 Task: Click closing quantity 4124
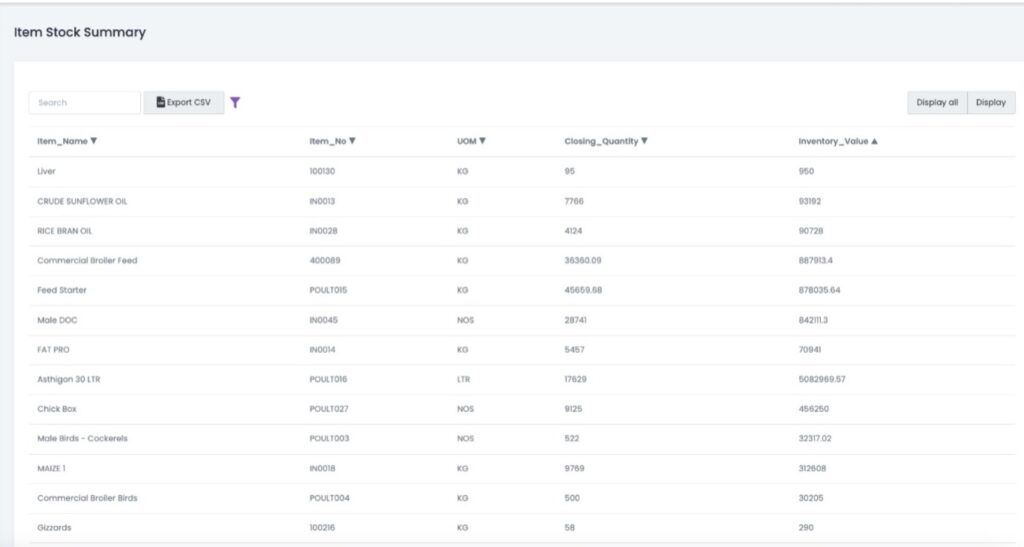pos(573,231)
